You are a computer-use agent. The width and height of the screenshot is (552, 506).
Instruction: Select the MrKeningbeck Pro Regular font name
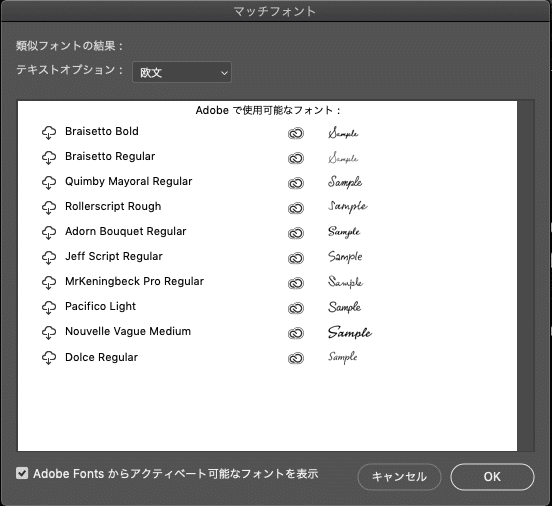pyautogui.click(x=134, y=282)
